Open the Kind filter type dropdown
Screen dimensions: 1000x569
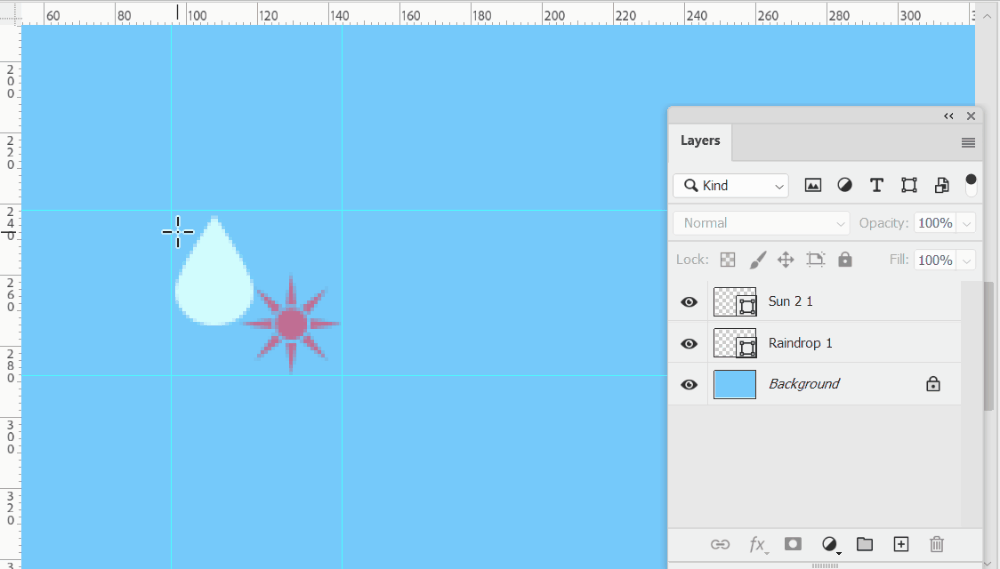click(x=731, y=186)
